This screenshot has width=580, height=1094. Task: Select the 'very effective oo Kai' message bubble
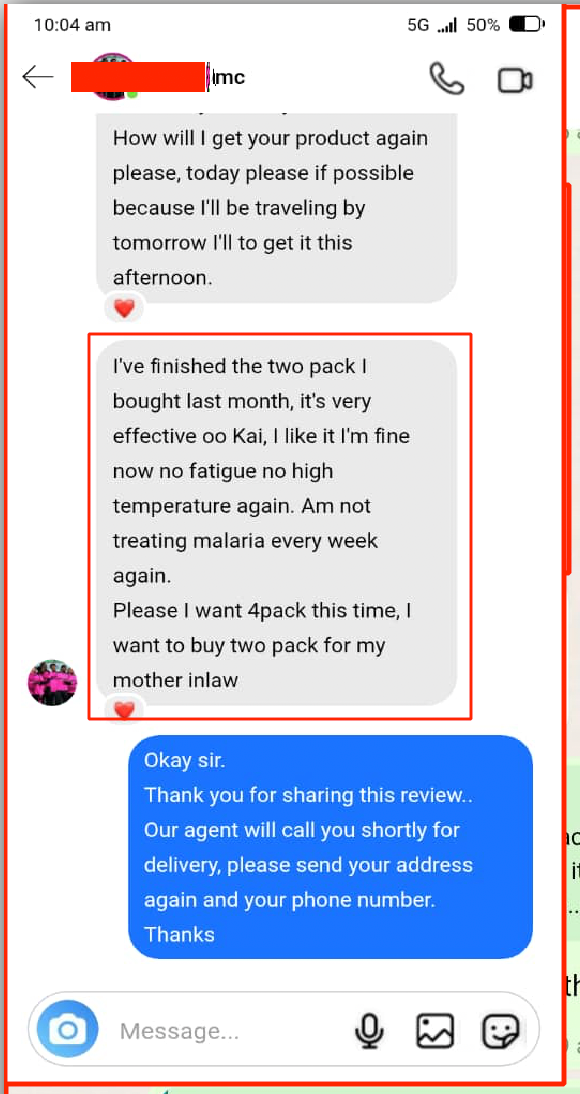[276, 523]
